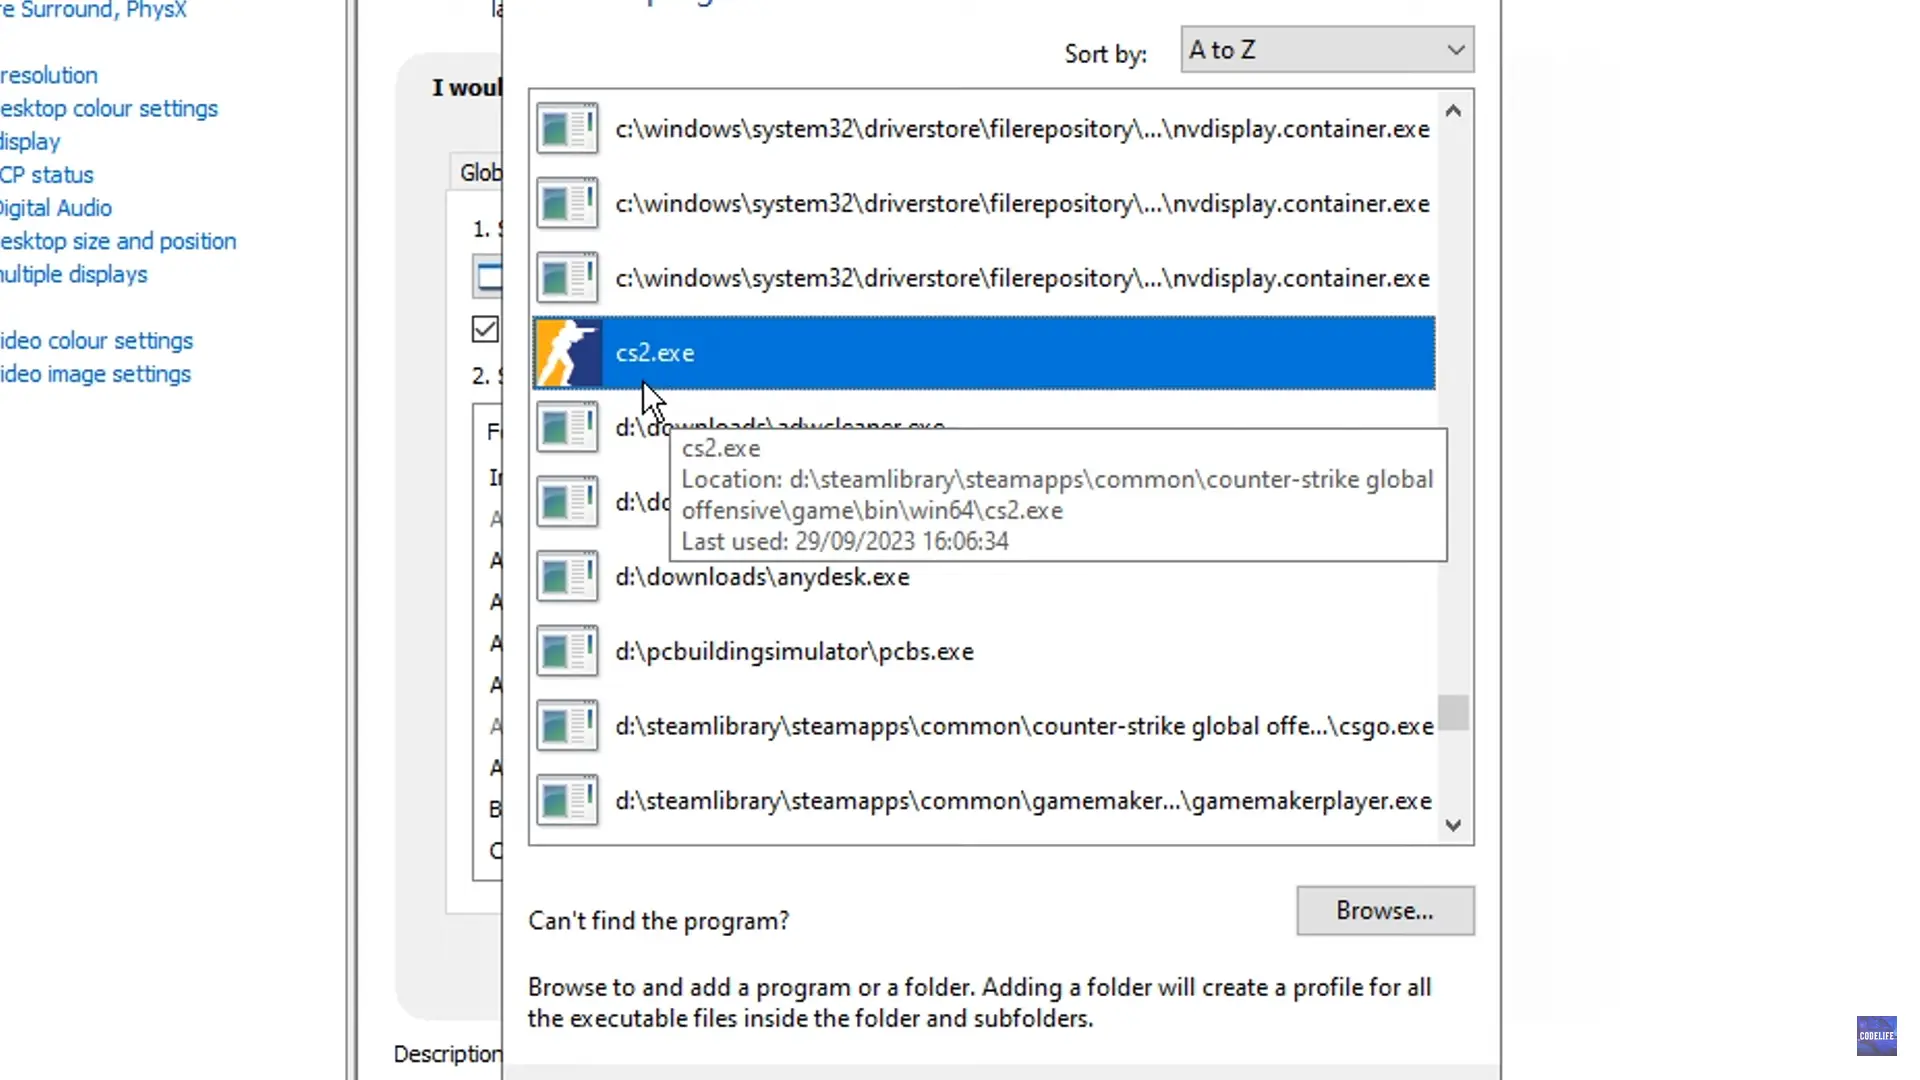Screen dimensions: 1920x1080
Task: Open Digital Audio link in sidebar
Action: [56, 208]
